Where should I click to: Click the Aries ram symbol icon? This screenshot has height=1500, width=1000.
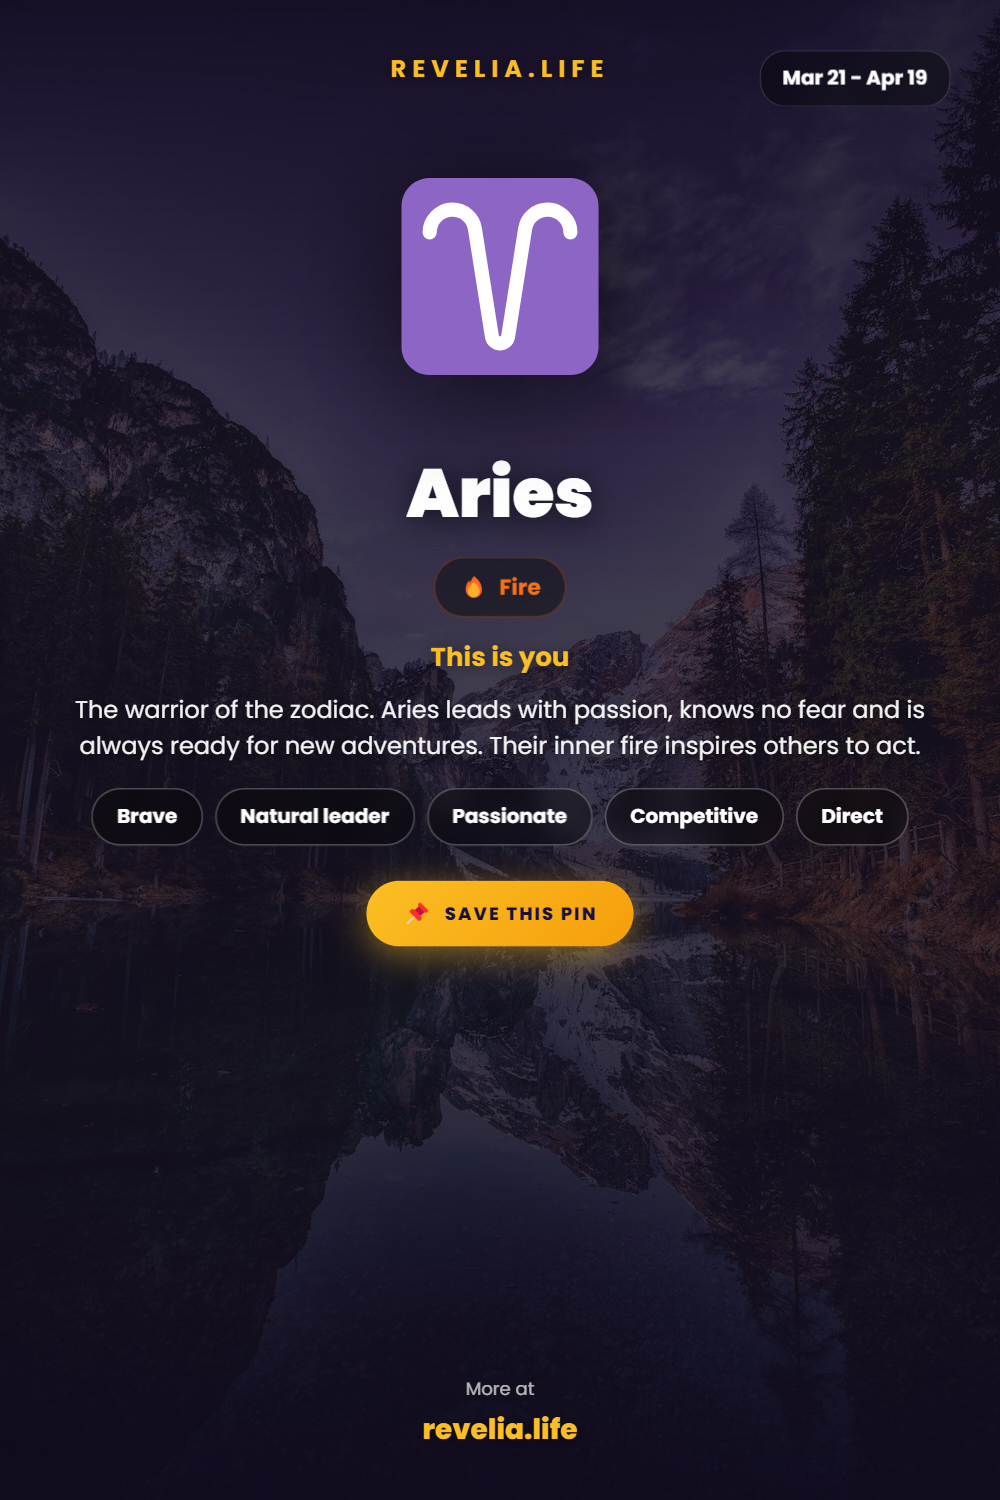pyautogui.click(x=500, y=275)
